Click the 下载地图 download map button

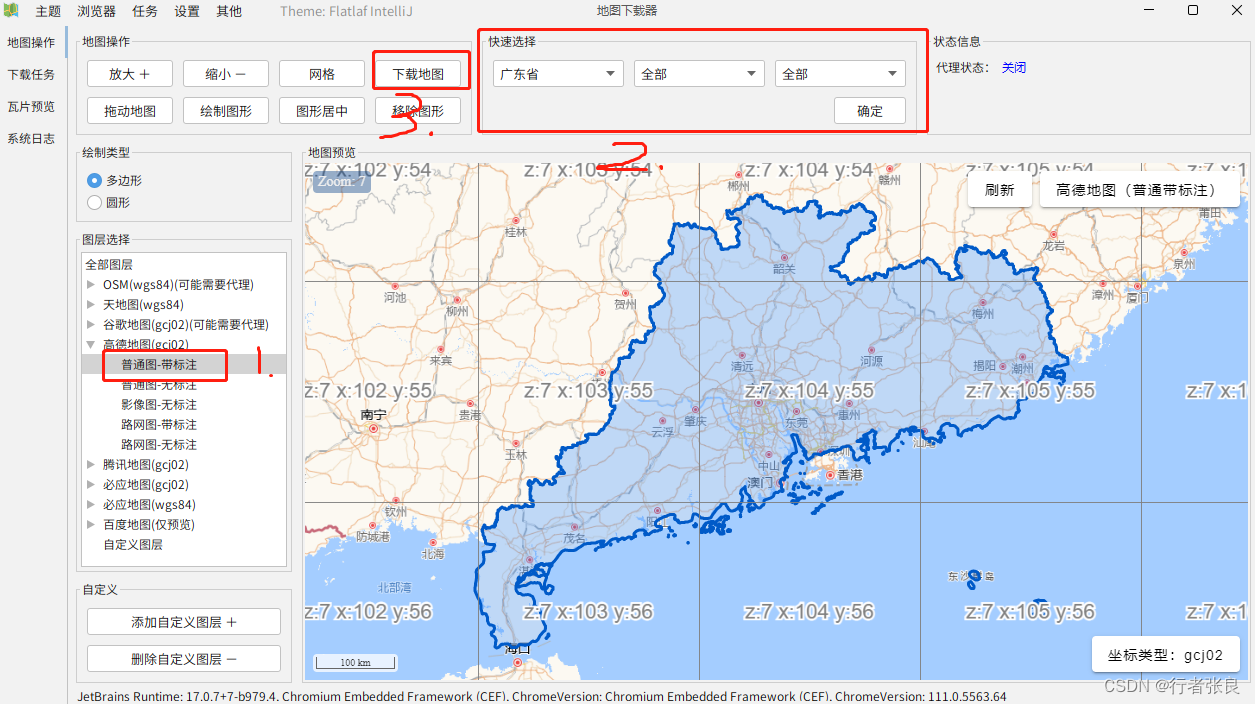pyautogui.click(x=418, y=74)
